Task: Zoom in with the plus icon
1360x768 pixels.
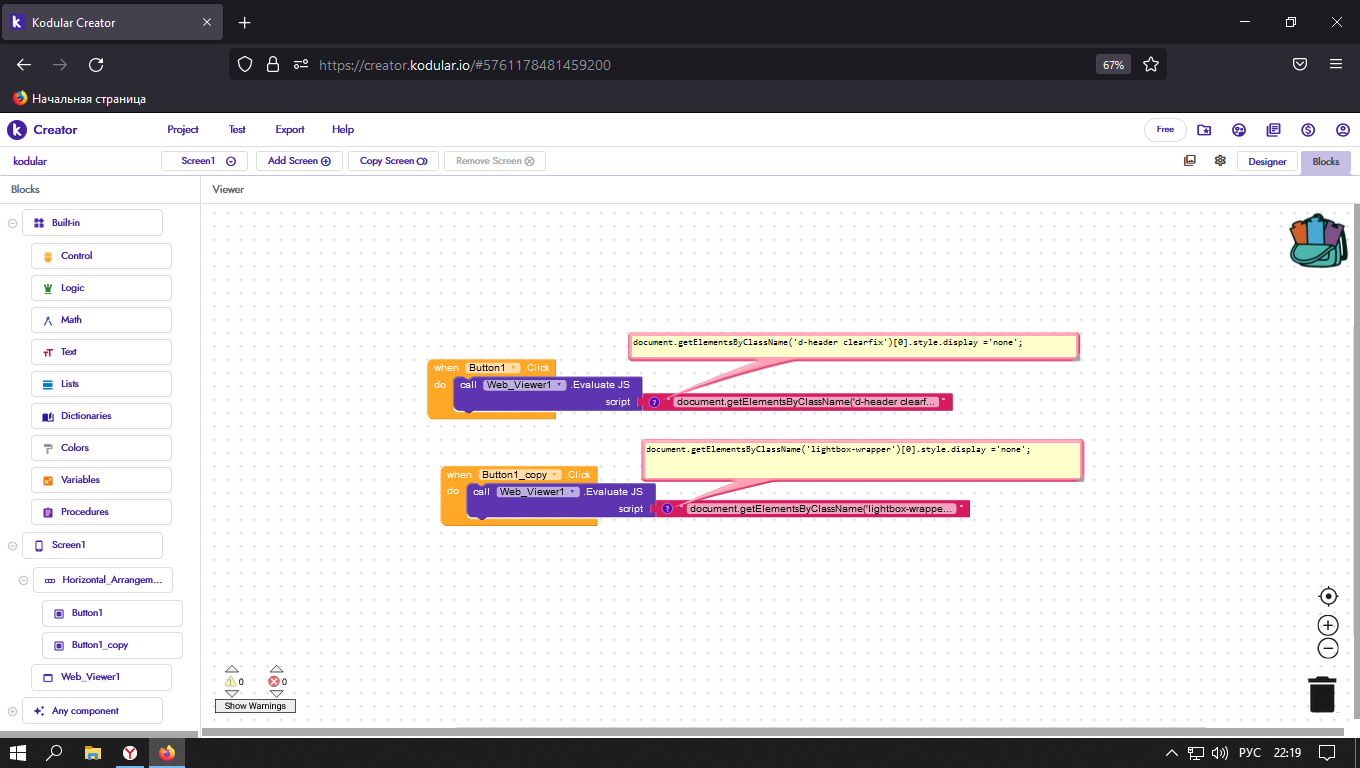Action: 1328,625
